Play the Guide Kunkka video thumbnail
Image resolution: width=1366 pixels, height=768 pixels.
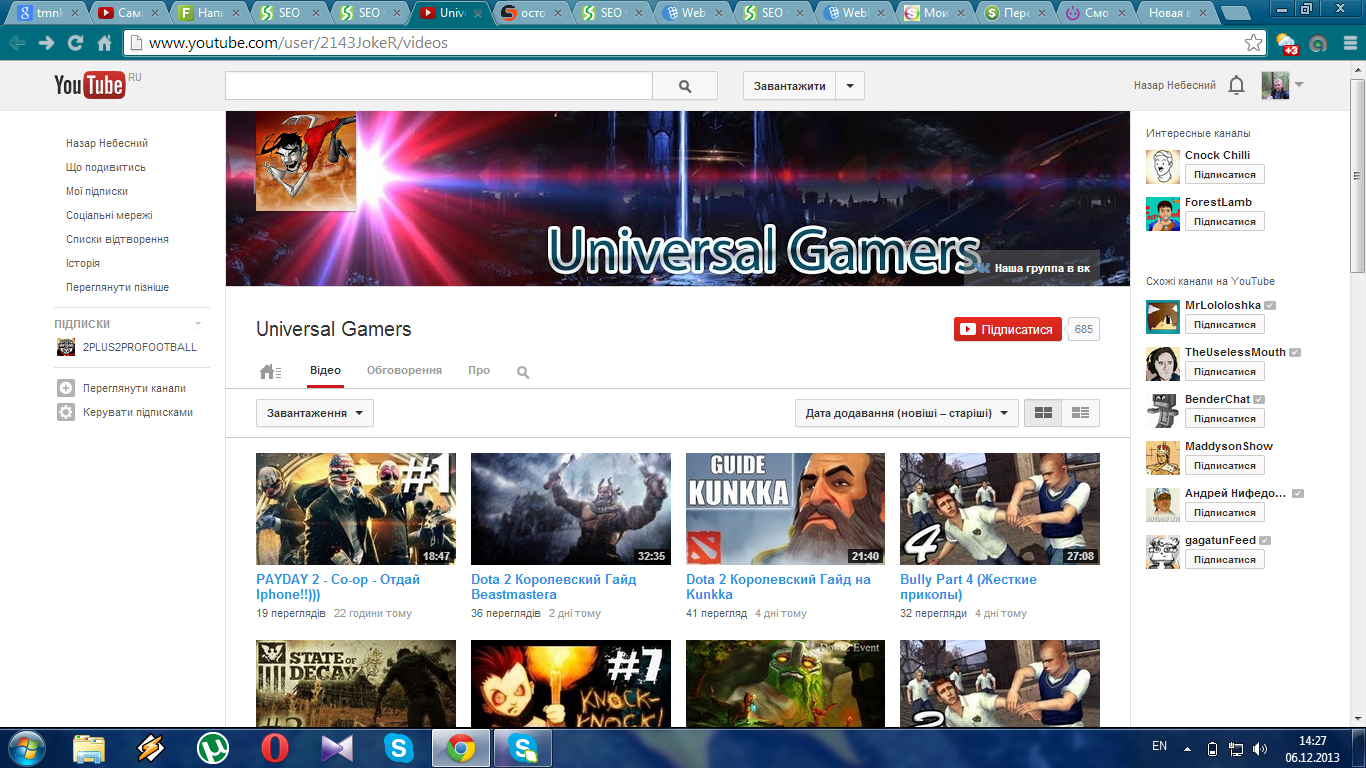(785, 509)
